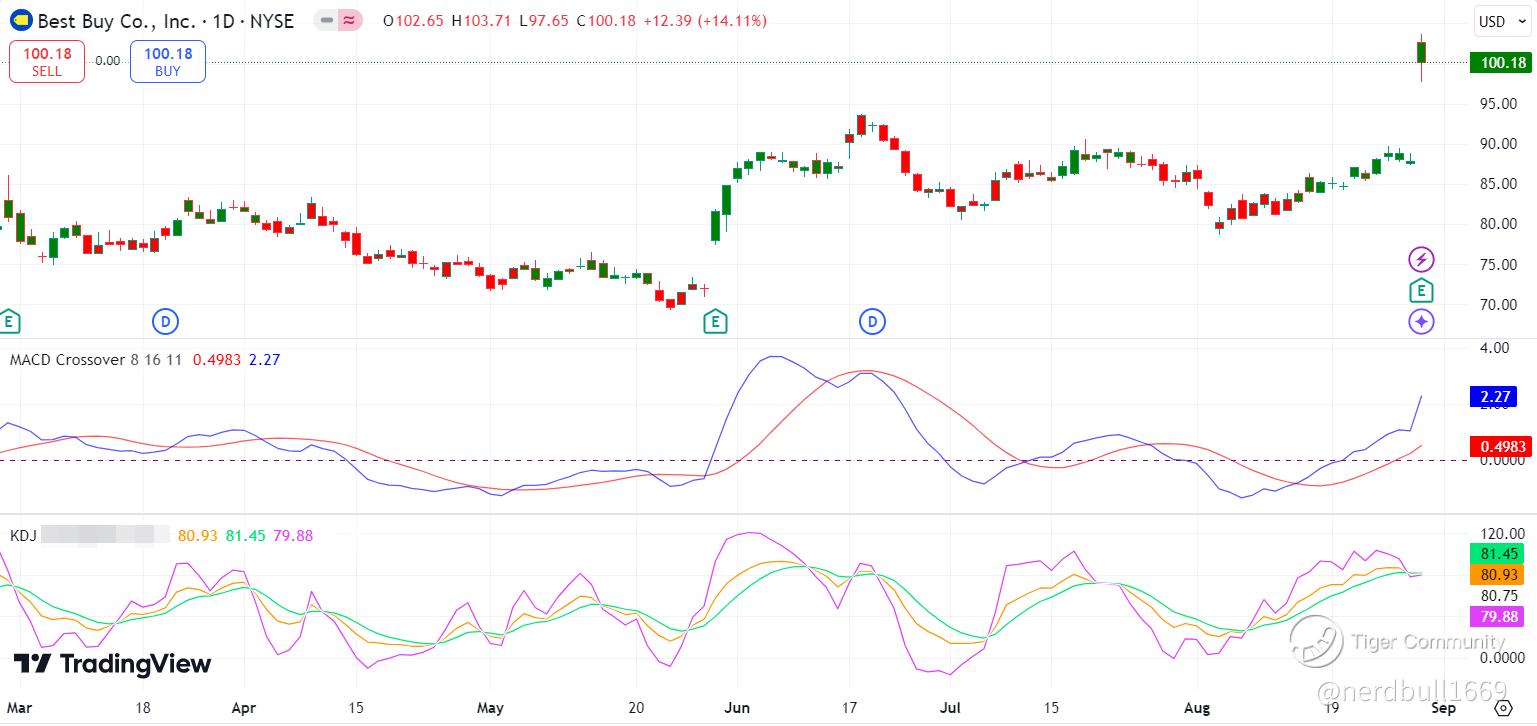Open the March dividend D marker
The width and height of the screenshot is (1537, 726).
165,322
